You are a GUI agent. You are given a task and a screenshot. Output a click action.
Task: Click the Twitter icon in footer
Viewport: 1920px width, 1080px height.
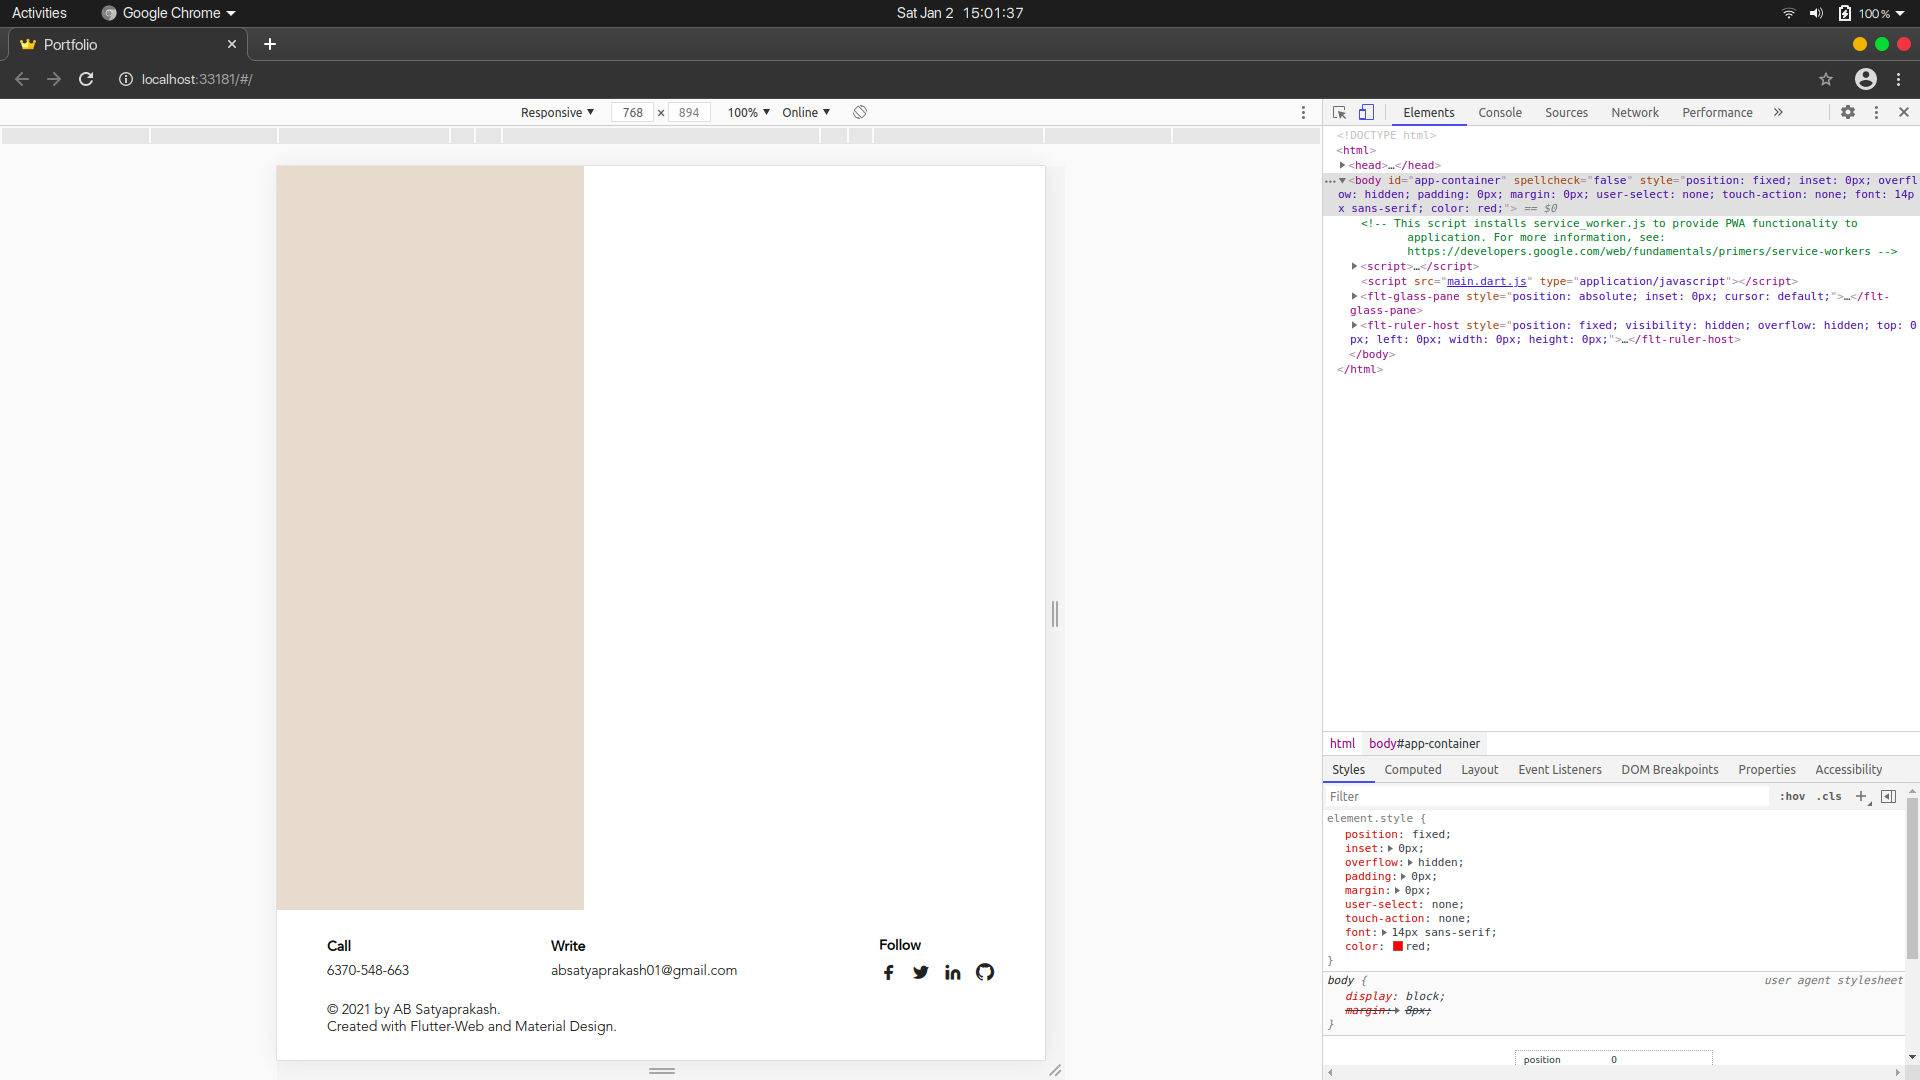point(920,971)
